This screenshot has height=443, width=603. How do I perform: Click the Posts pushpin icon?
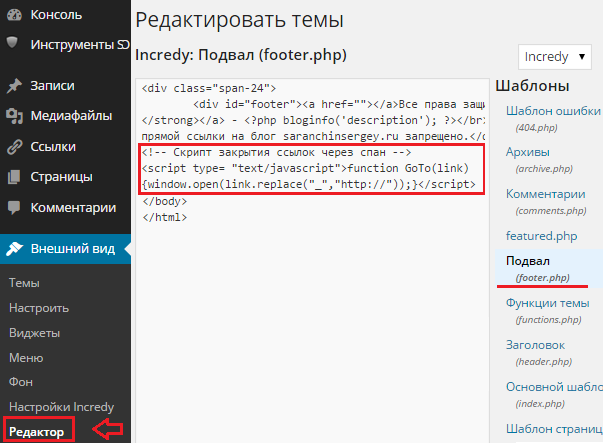13,87
